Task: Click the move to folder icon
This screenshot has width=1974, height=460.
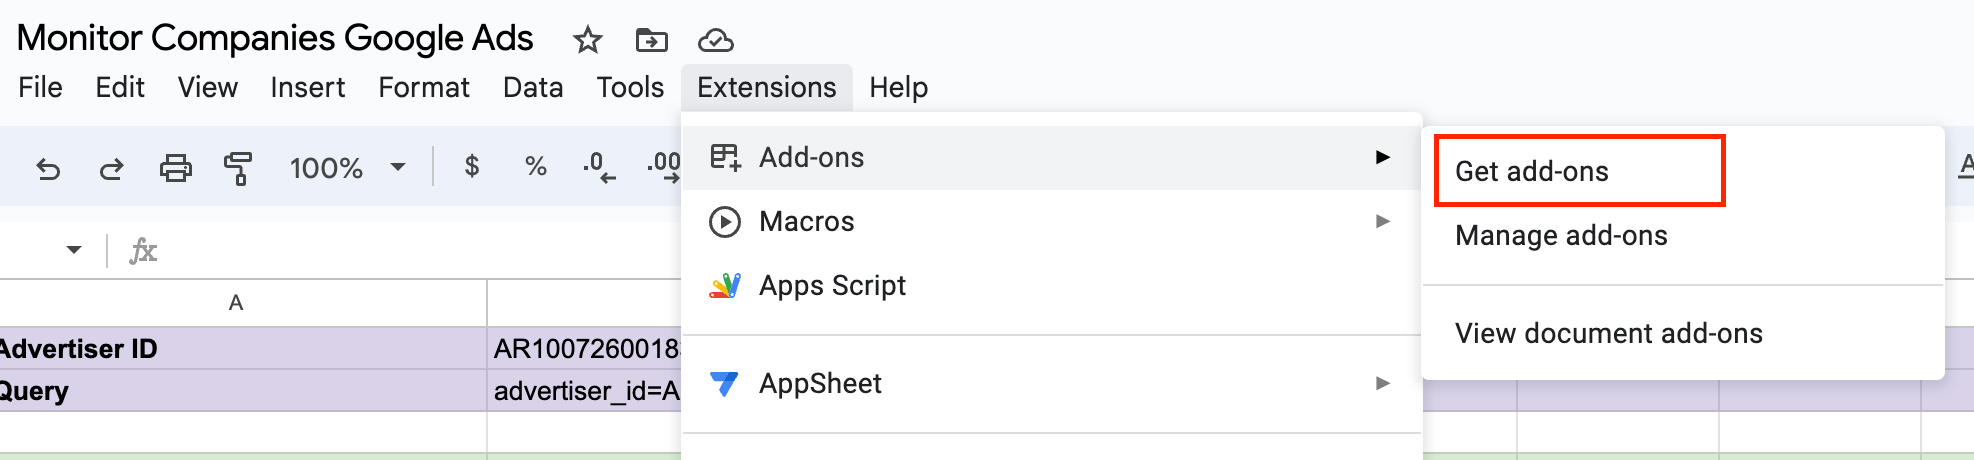Action: point(651,40)
